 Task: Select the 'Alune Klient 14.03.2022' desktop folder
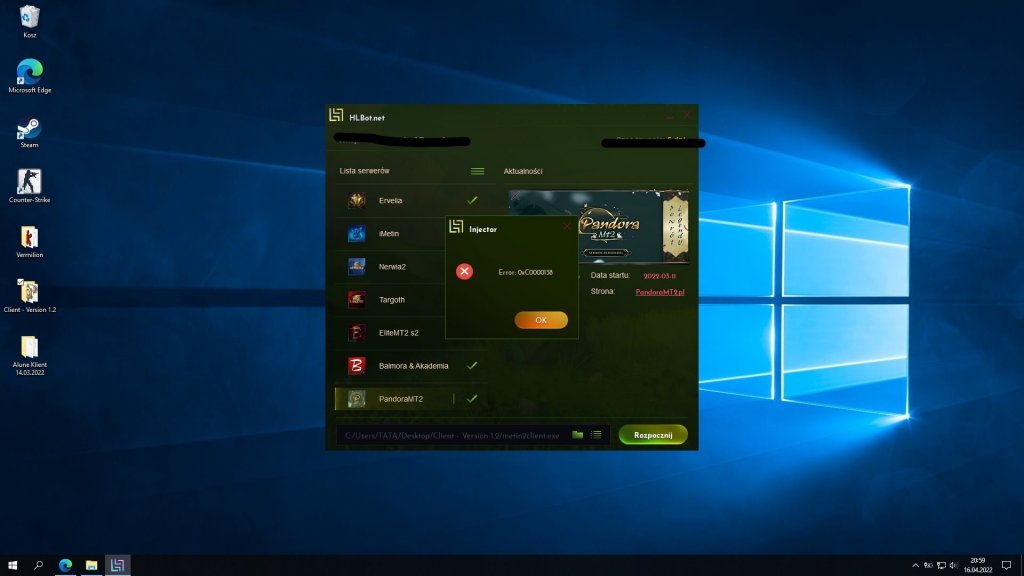[x=29, y=355]
